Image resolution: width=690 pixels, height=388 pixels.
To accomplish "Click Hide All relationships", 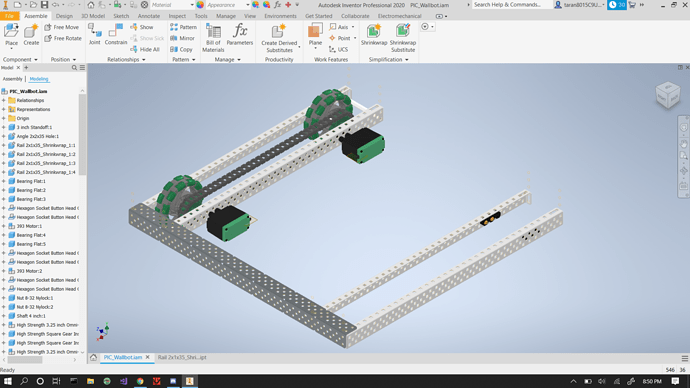I will (145, 49).
